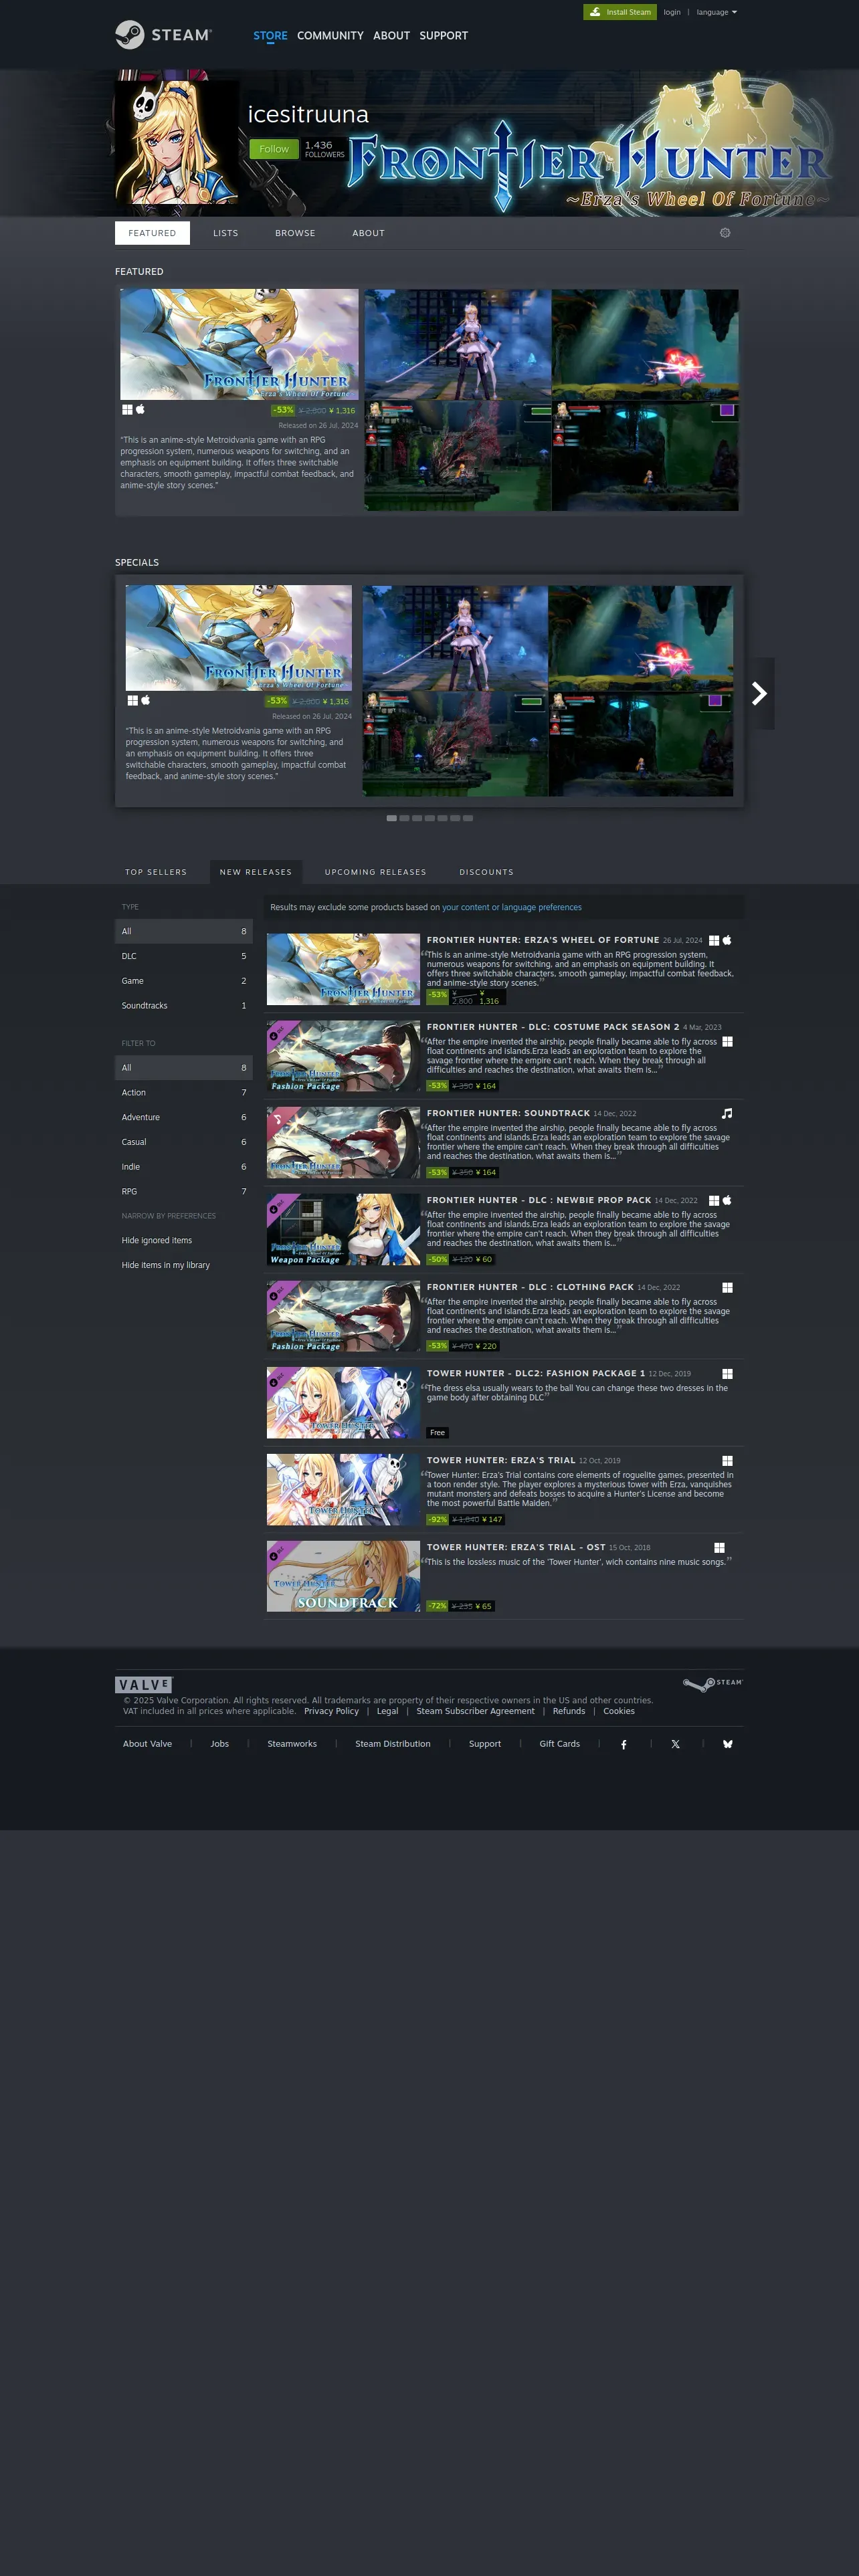
Task: Open the STORE menu
Action: tap(270, 35)
